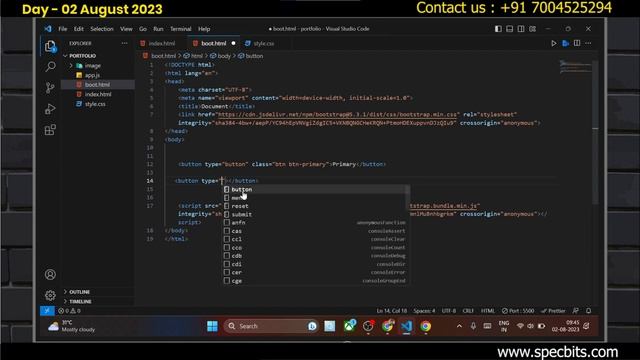This screenshot has width=640, height=360.
Task: Click the remote window status icon
Action: tap(47, 311)
